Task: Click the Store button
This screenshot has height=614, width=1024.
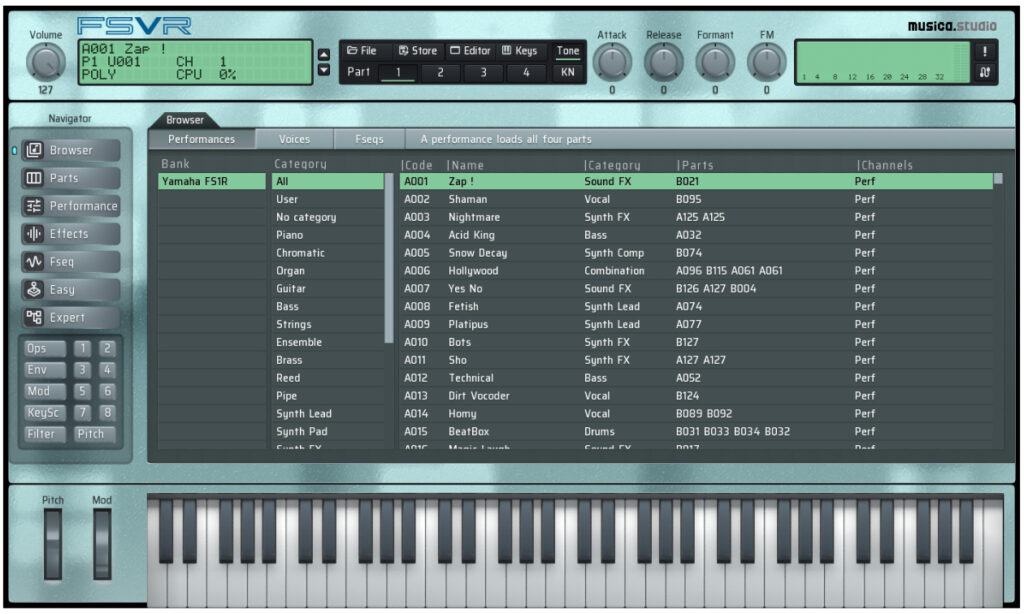Action: [x=418, y=50]
